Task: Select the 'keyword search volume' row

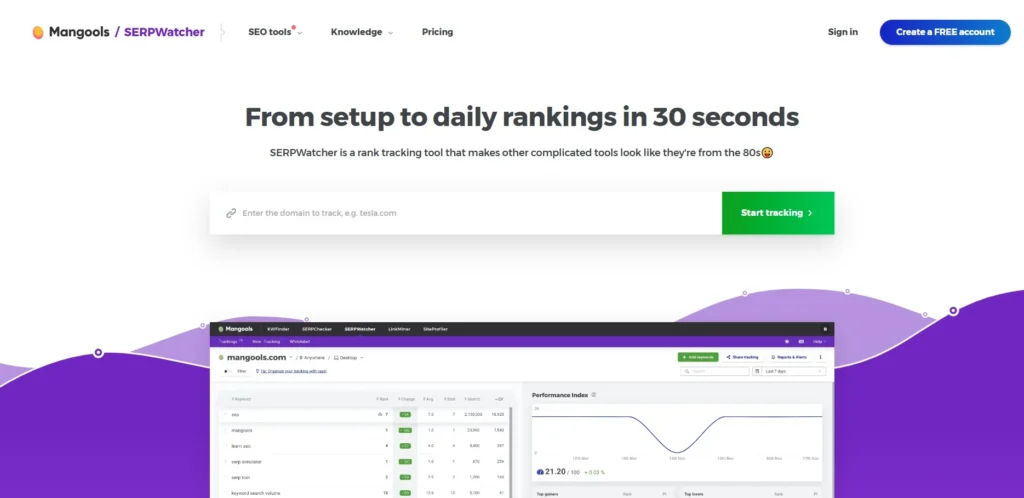Action: click(x=364, y=493)
